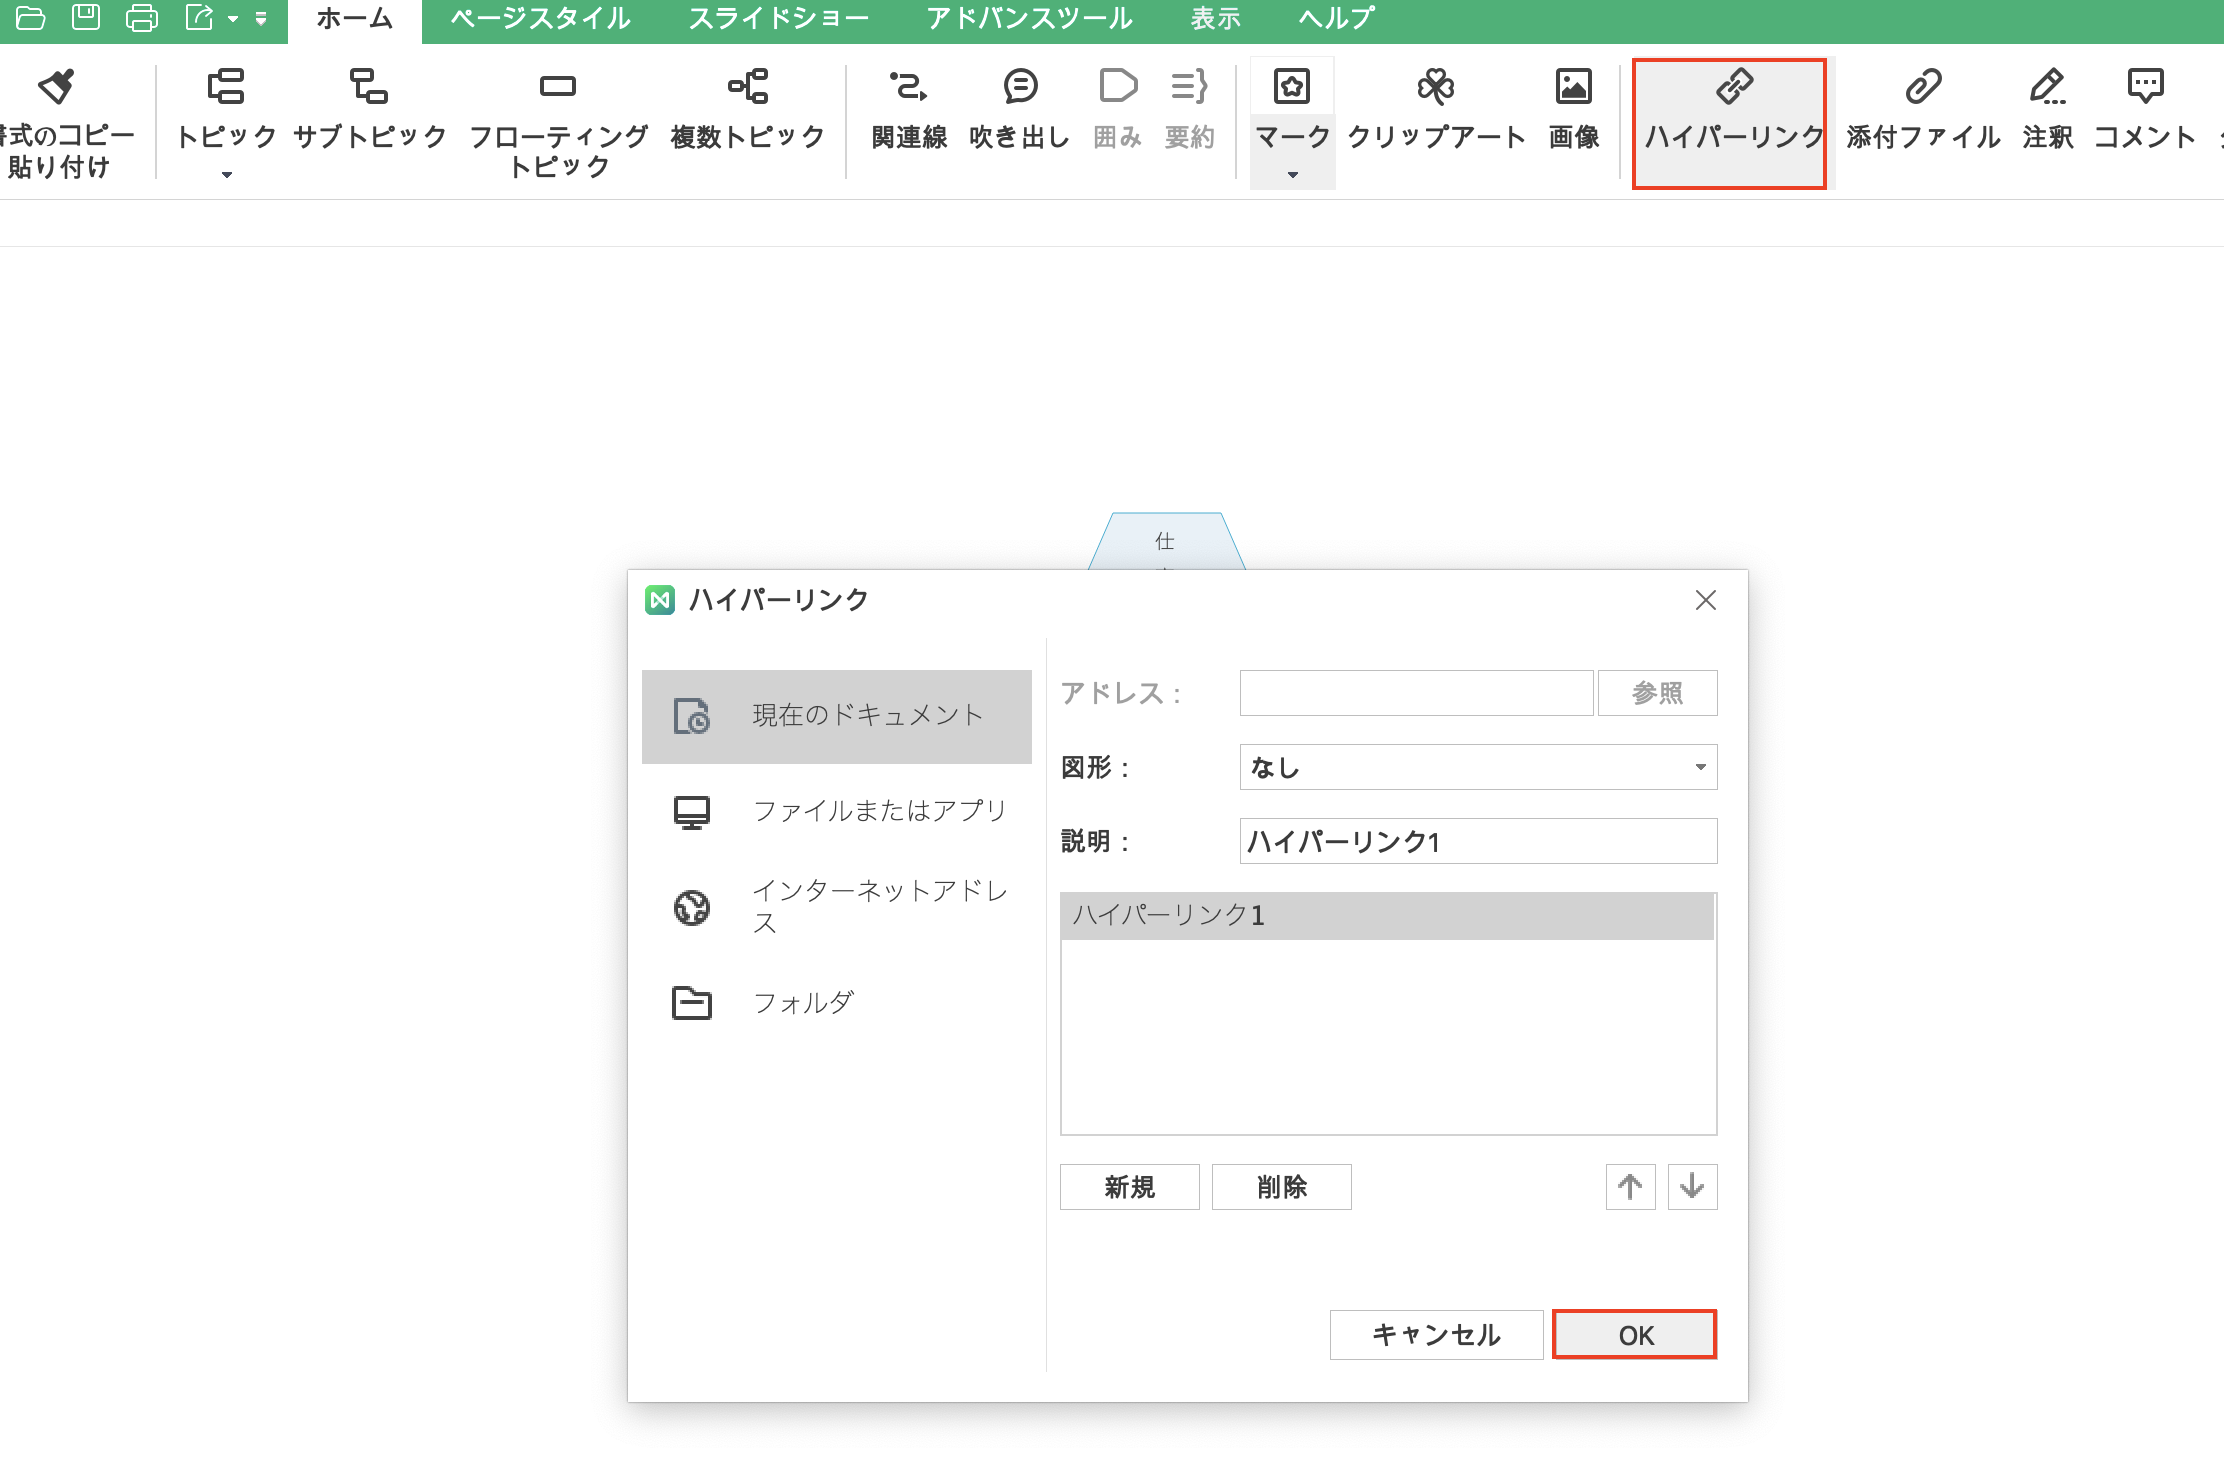Click the 削除 button
This screenshot has width=2224, height=1468.
(1281, 1187)
